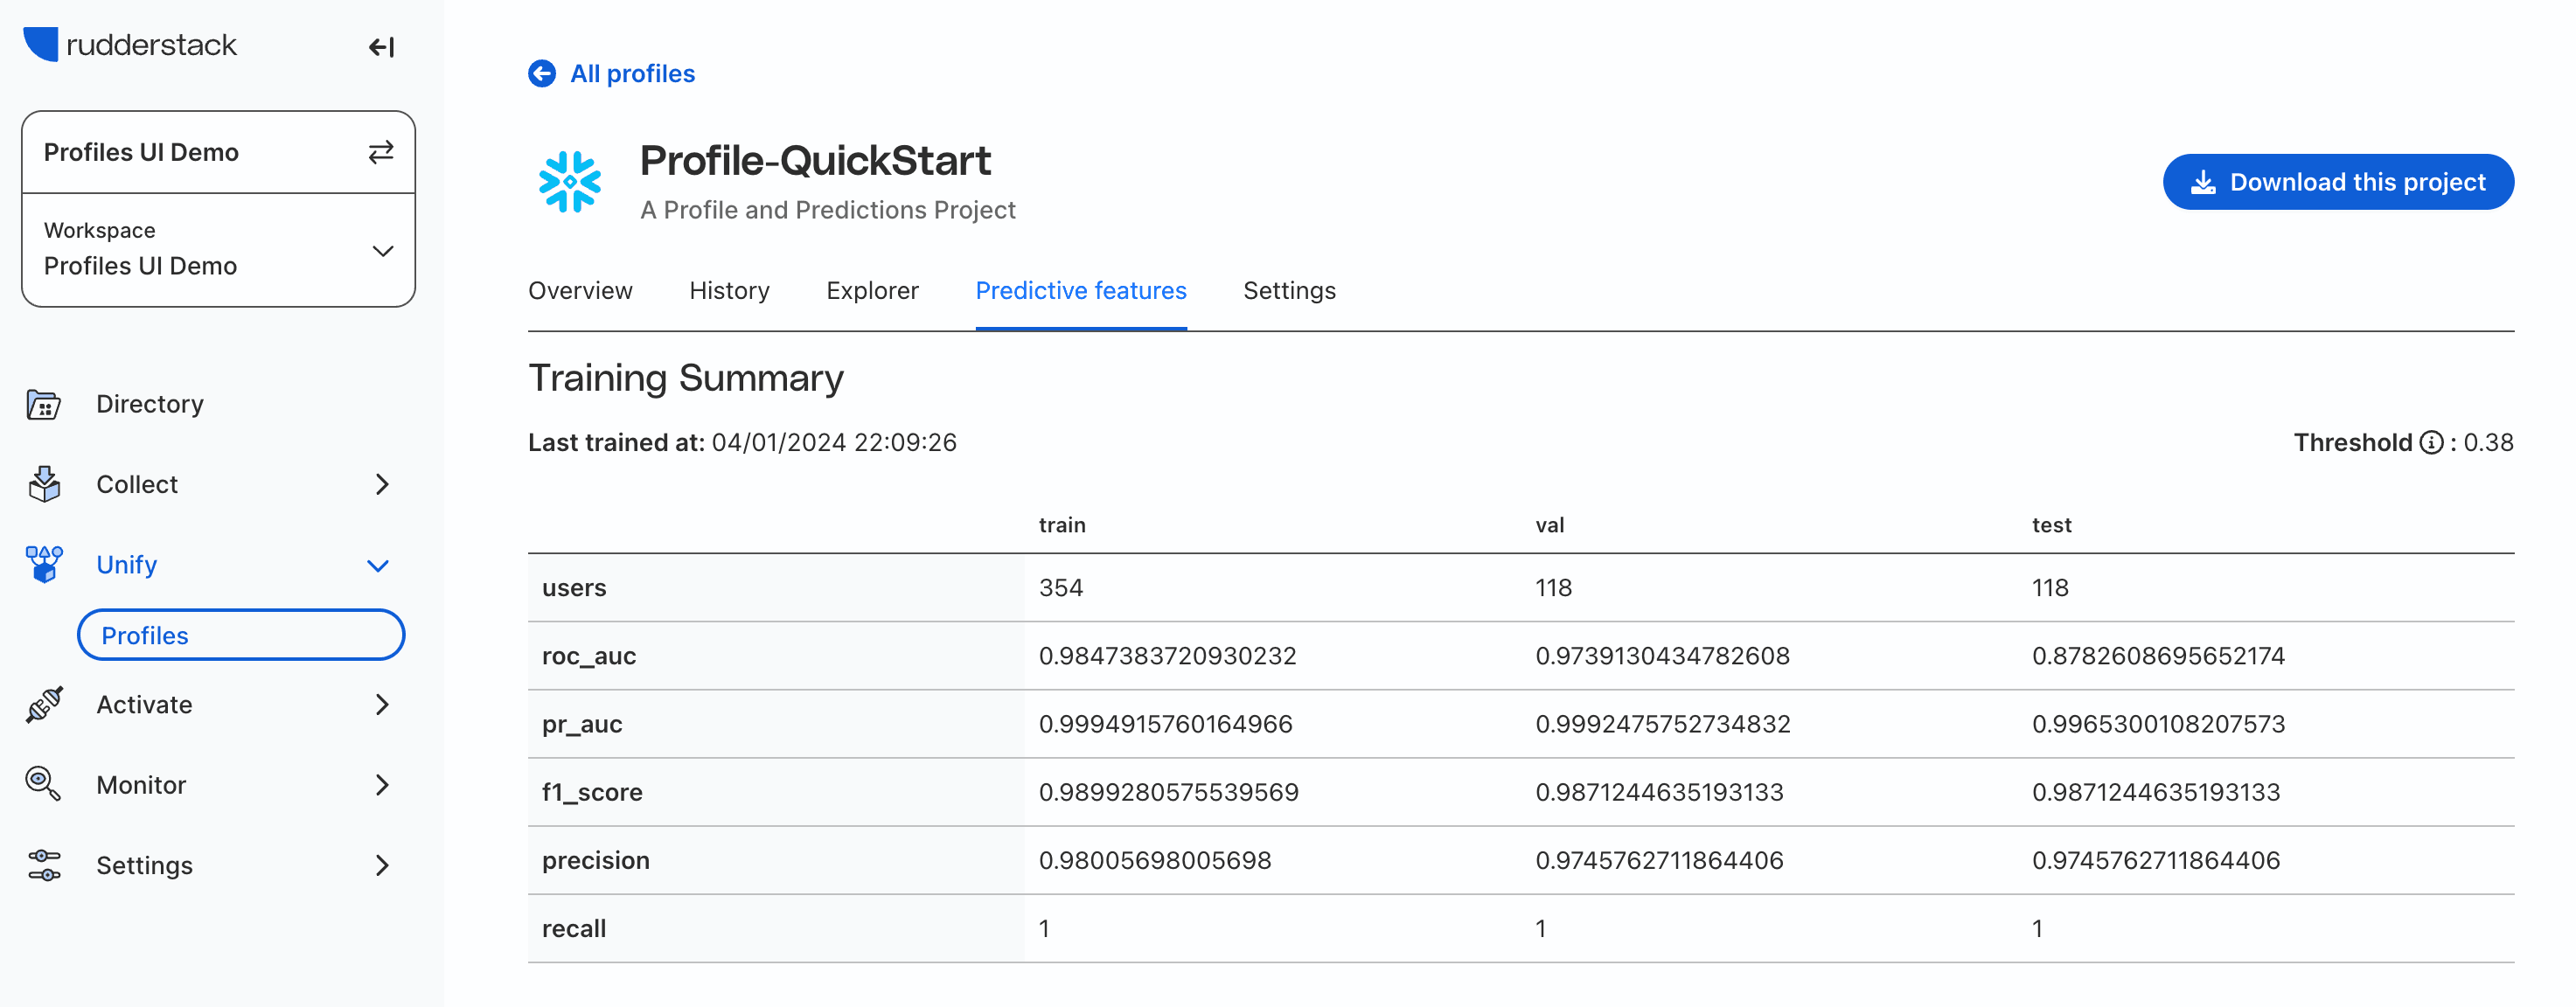Click the RudderStack logo icon
This screenshot has width=2576, height=1007.
point(41,44)
